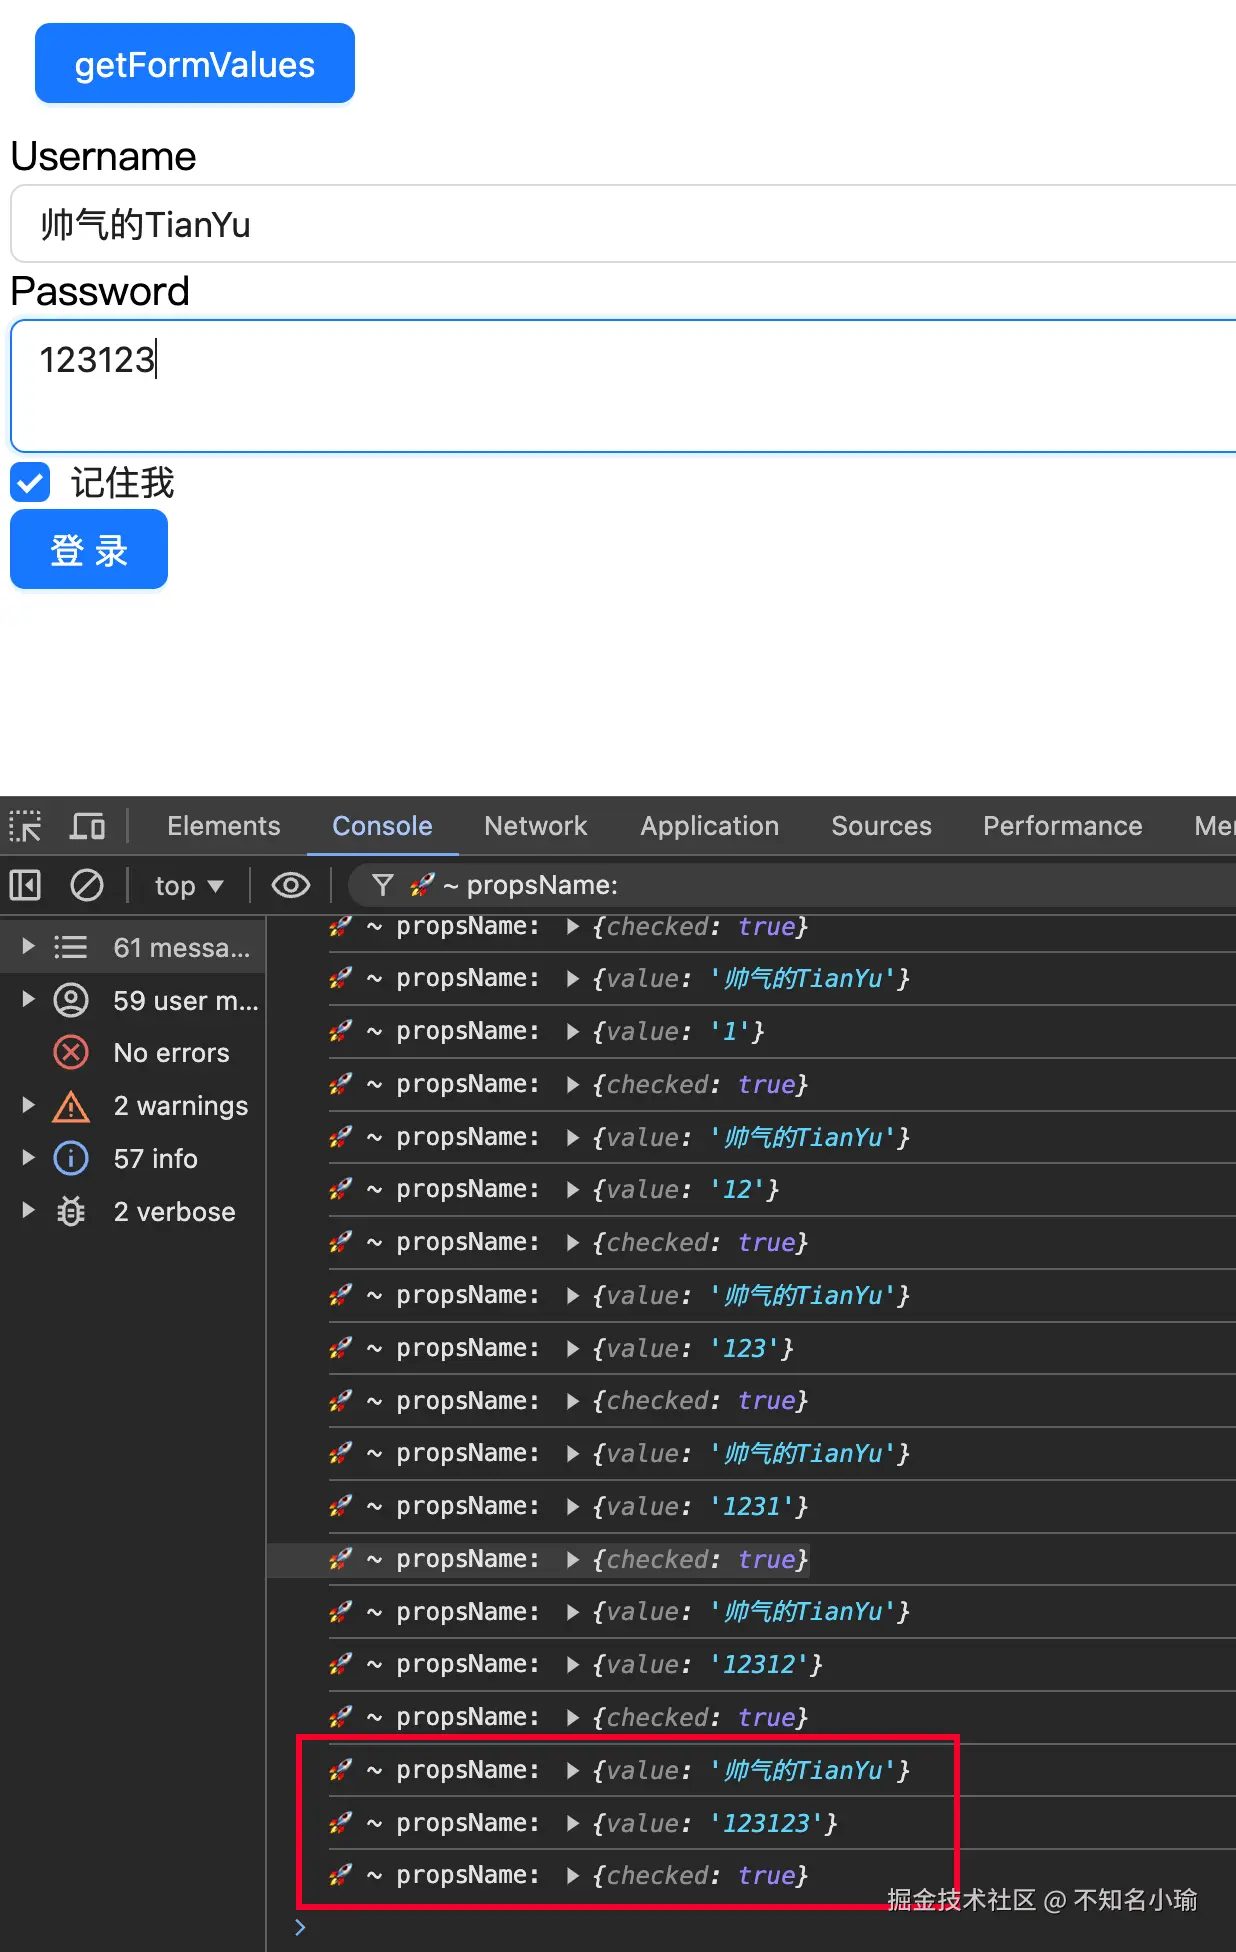Image resolution: width=1236 pixels, height=1952 pixels.
Task: Click the '12' value text in console
Action: click(x=737, y=1190)
